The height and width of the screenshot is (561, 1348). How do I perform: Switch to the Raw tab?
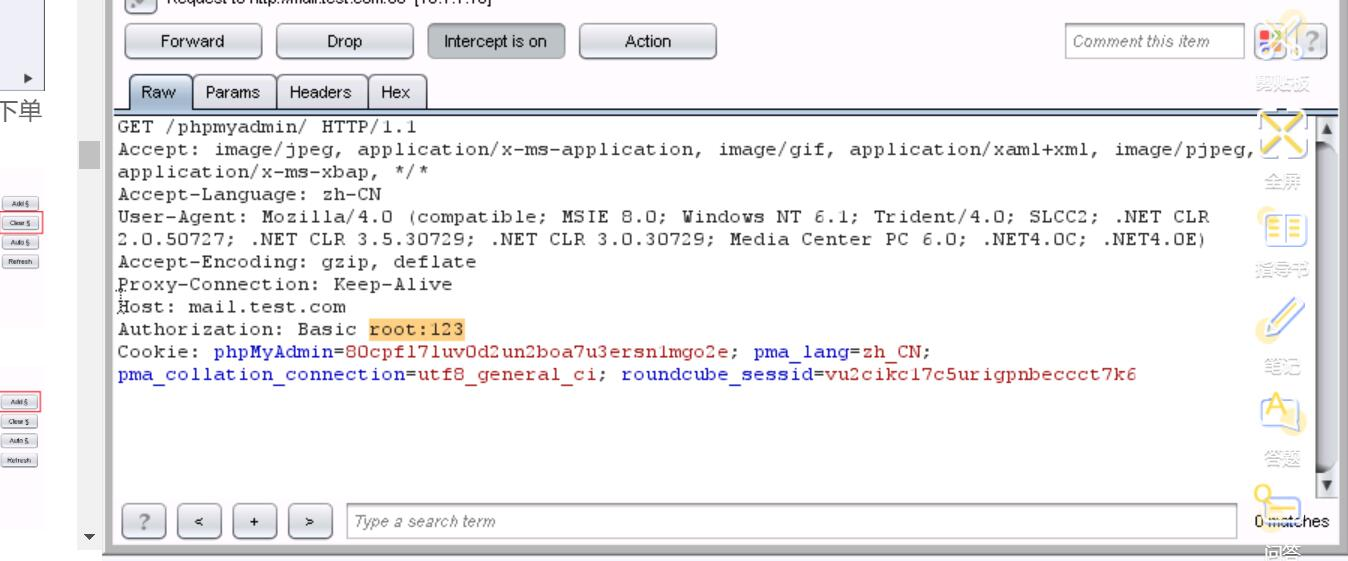tap(158, 92)
